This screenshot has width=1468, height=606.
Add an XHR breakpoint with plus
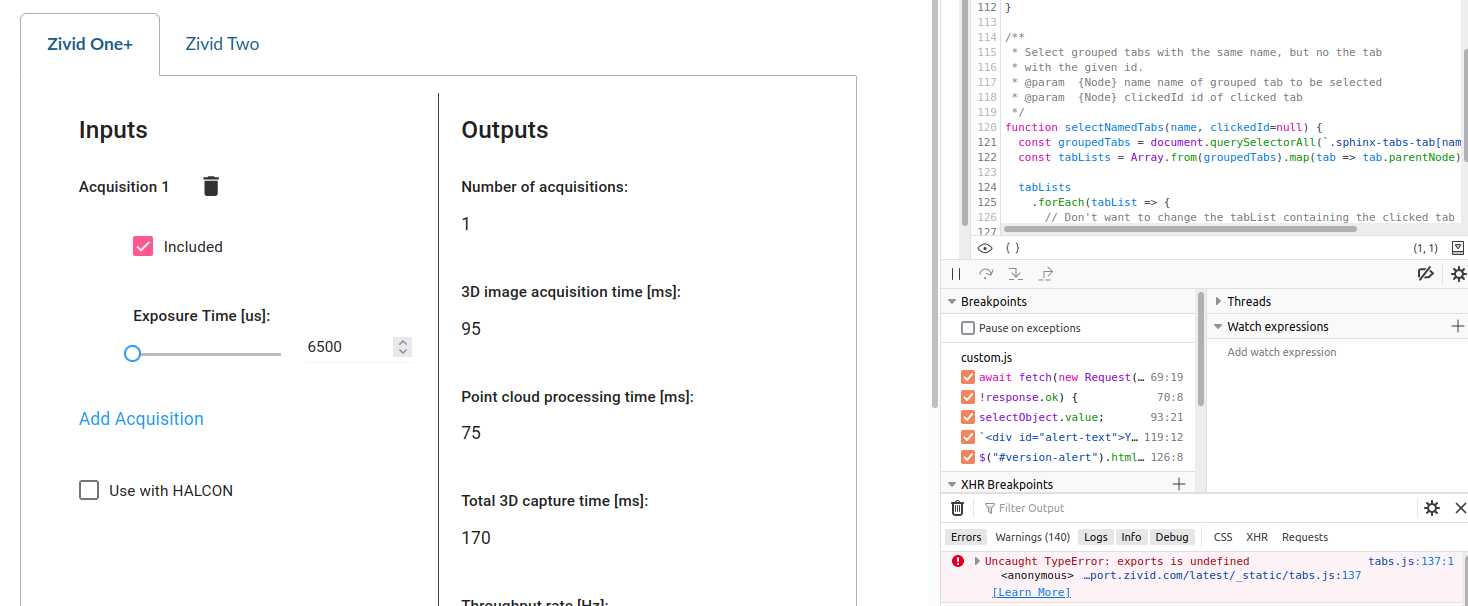(x=1179, y=484)
